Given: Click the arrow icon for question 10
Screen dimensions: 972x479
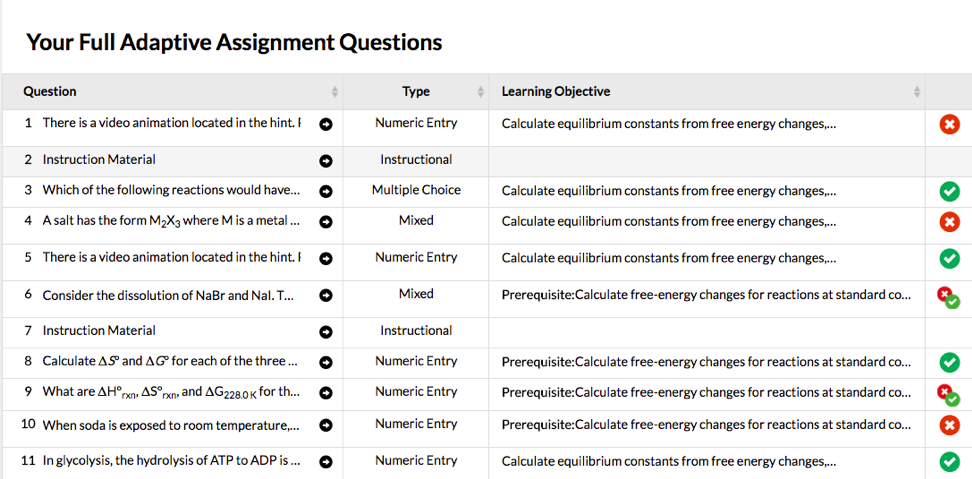Looking at the screenshot, I should click(x=325, y=425).
